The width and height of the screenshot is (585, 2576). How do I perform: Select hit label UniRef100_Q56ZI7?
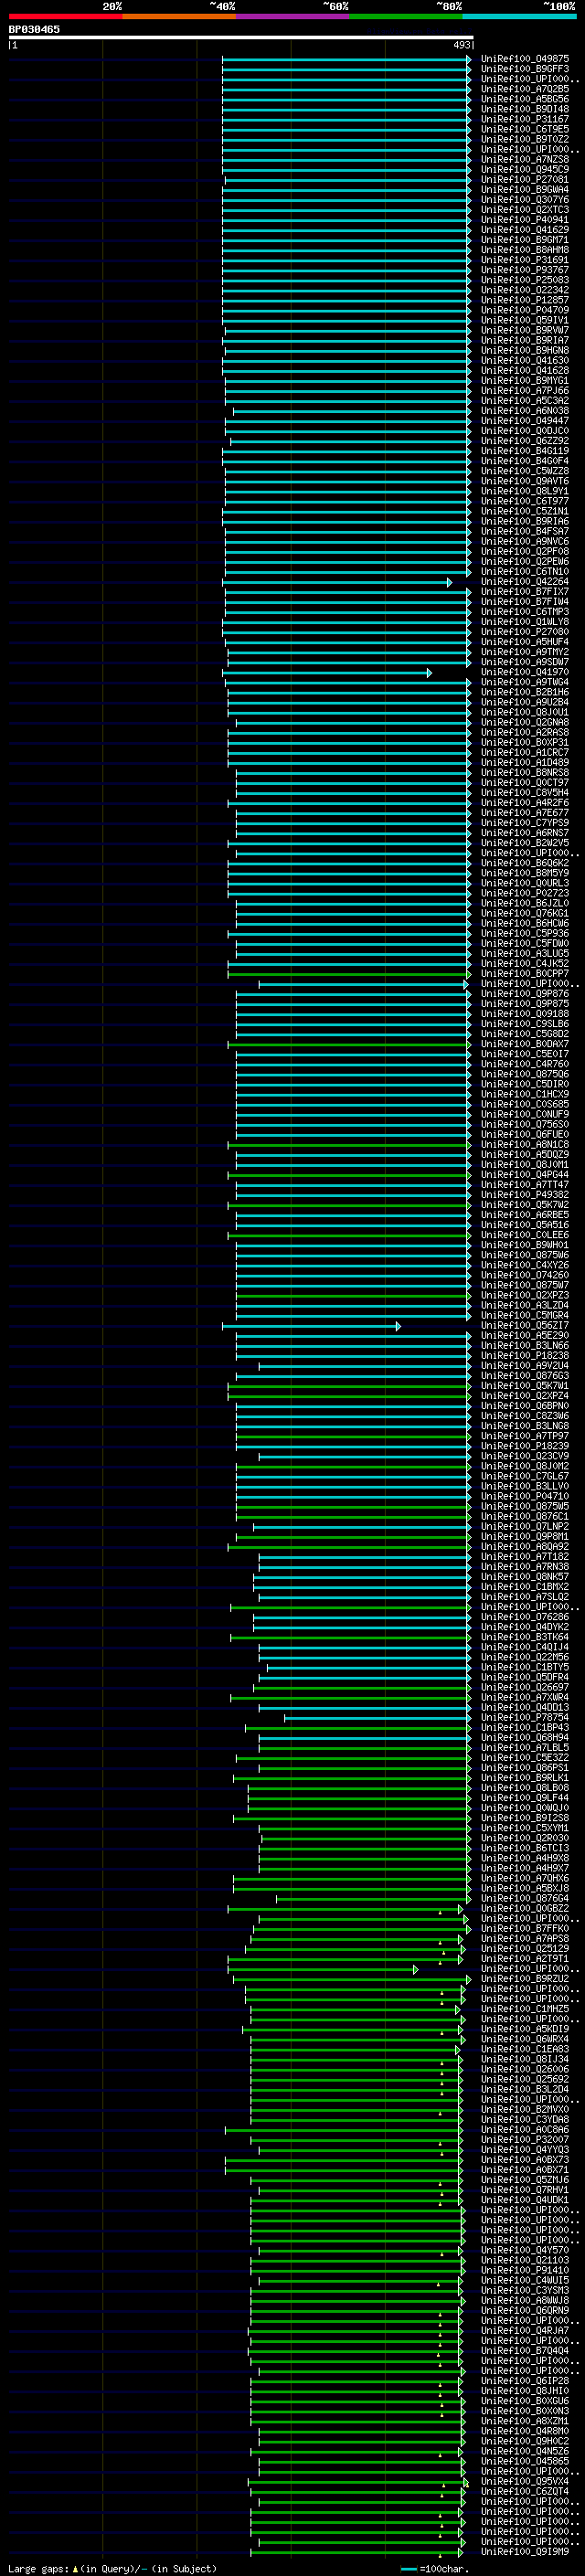[x=524, y=1326]
